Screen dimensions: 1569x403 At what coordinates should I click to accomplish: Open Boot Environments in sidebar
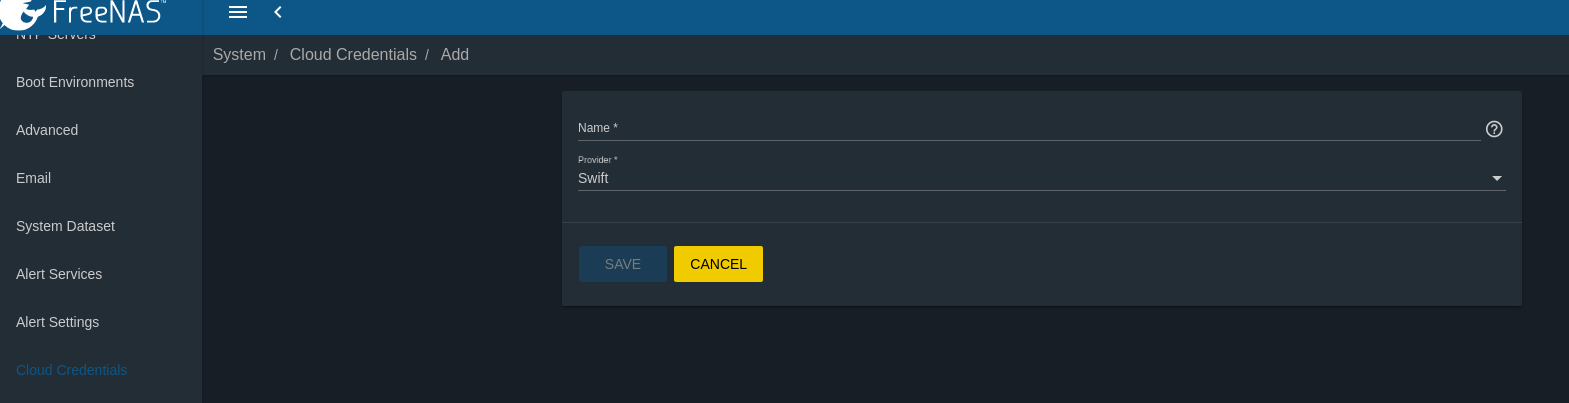coord(75,82)
